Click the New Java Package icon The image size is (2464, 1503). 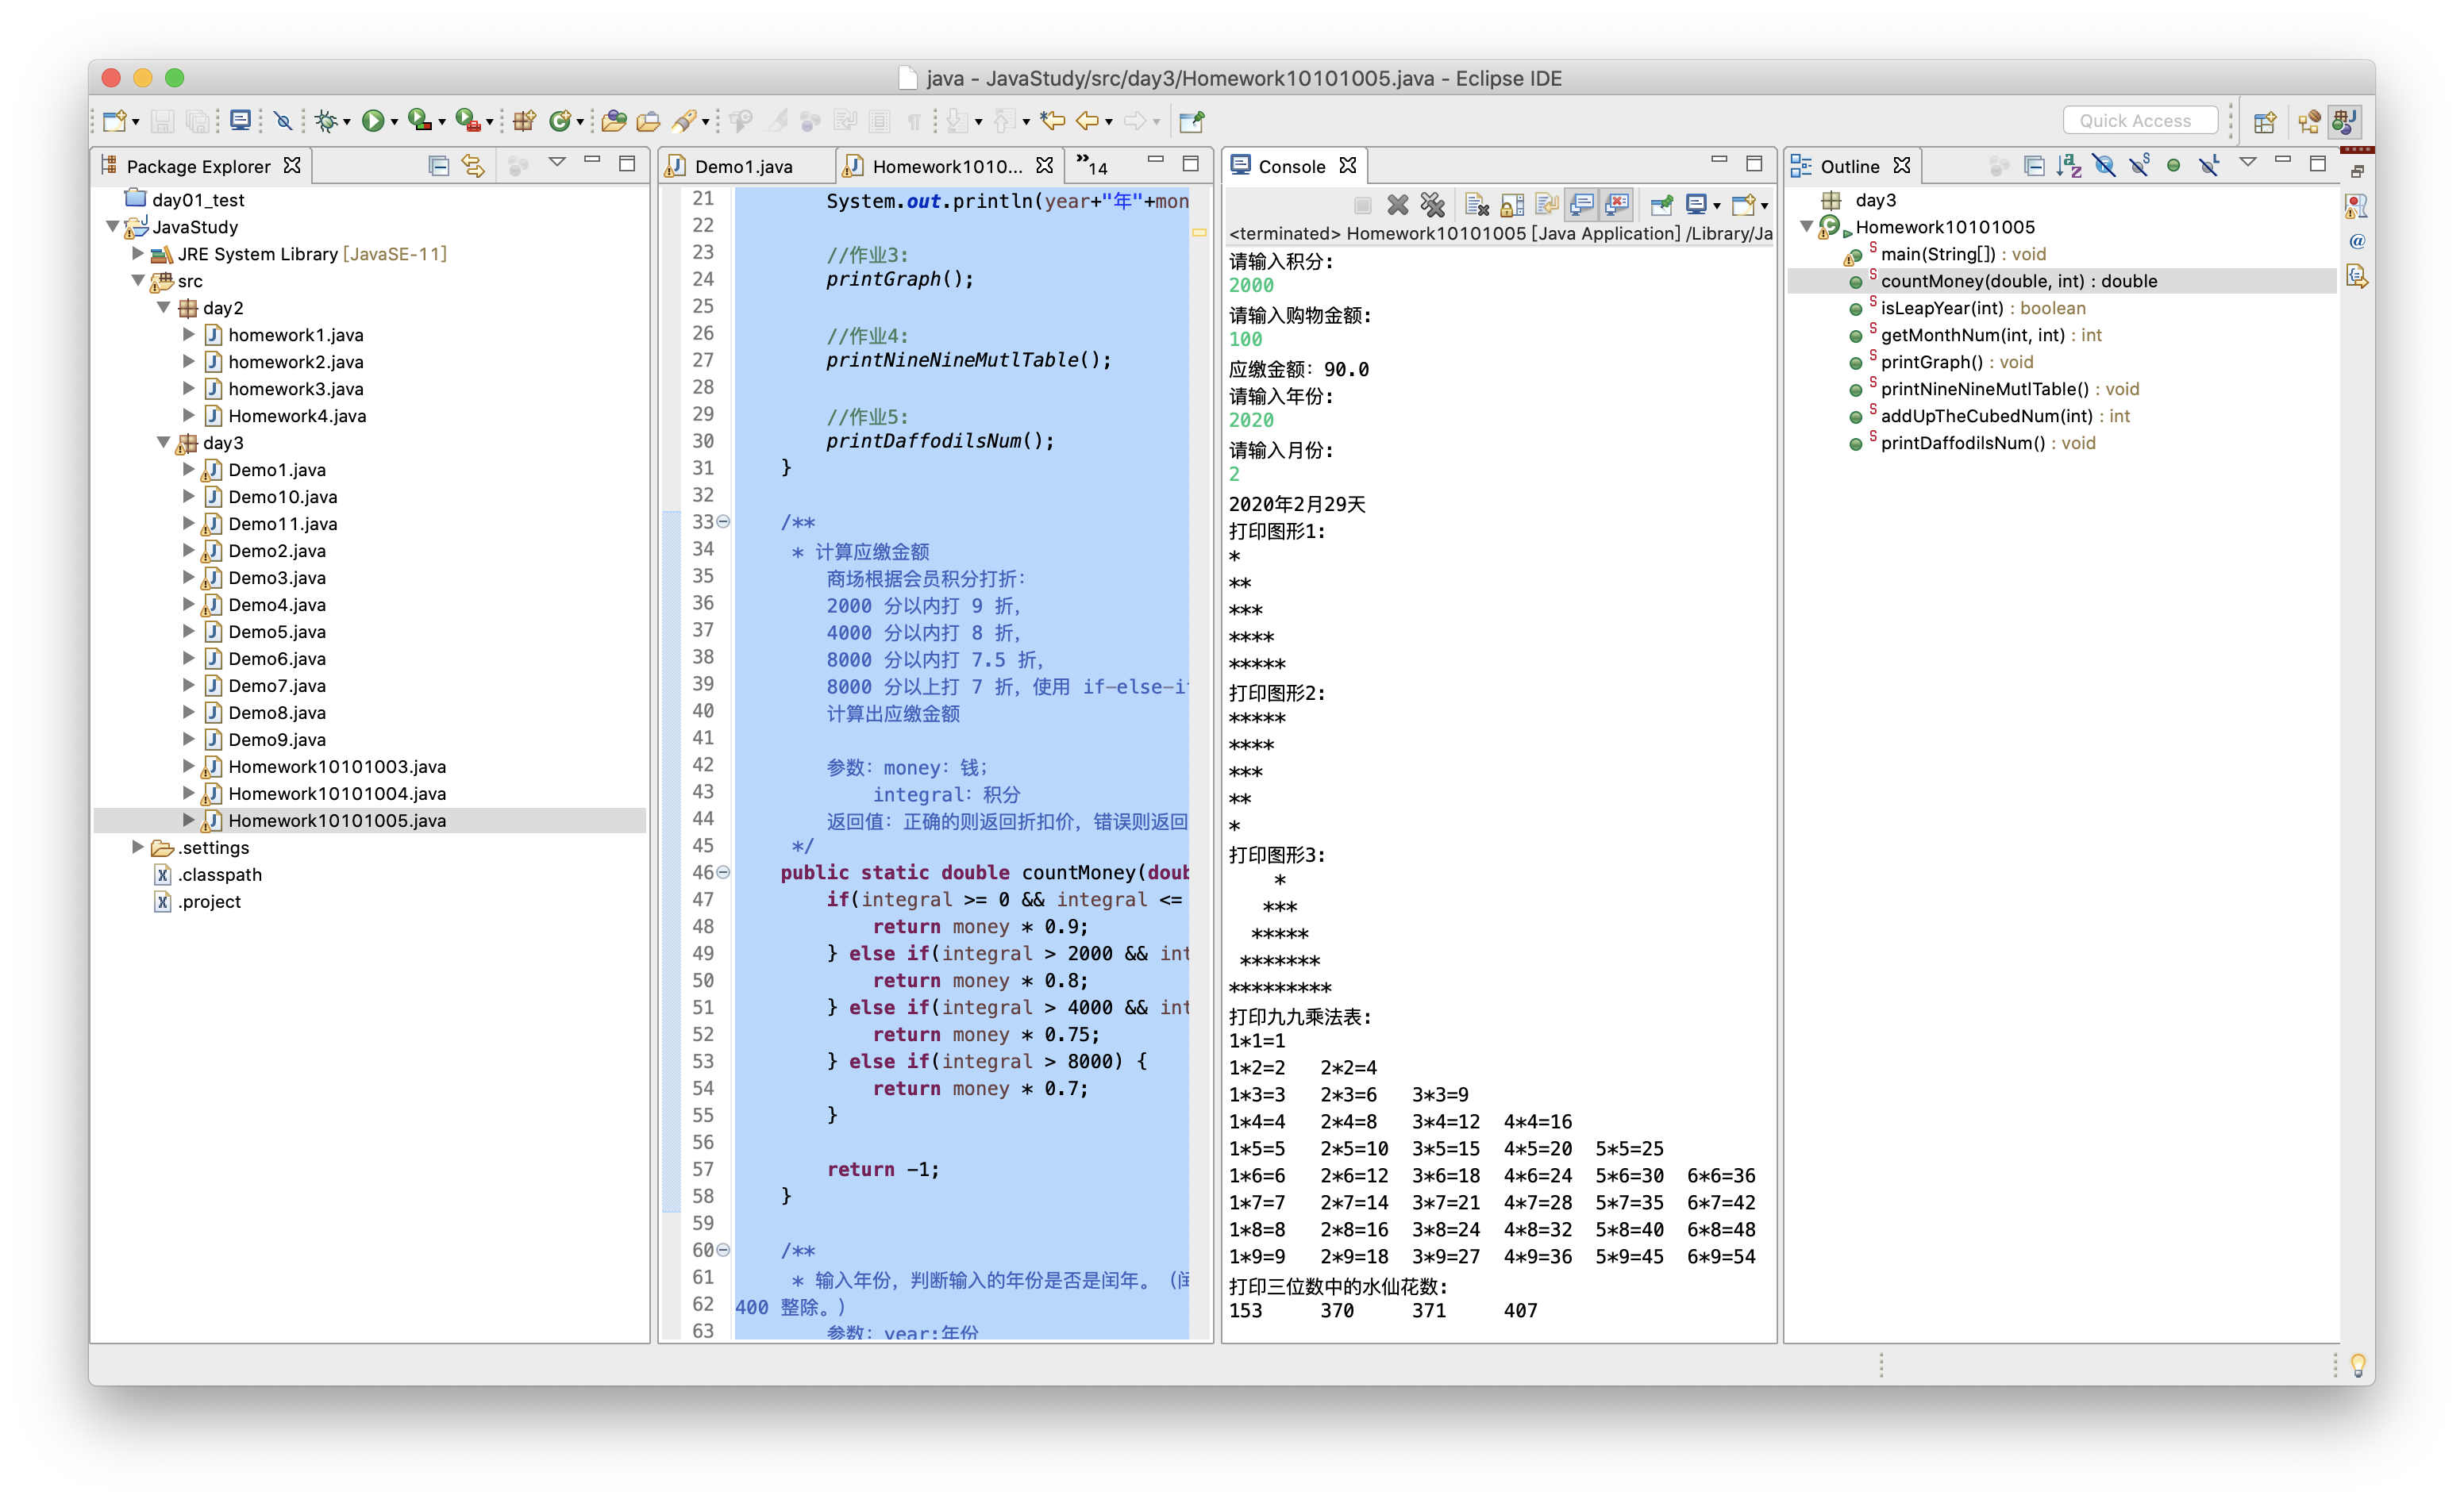click(x=523, y=121)
